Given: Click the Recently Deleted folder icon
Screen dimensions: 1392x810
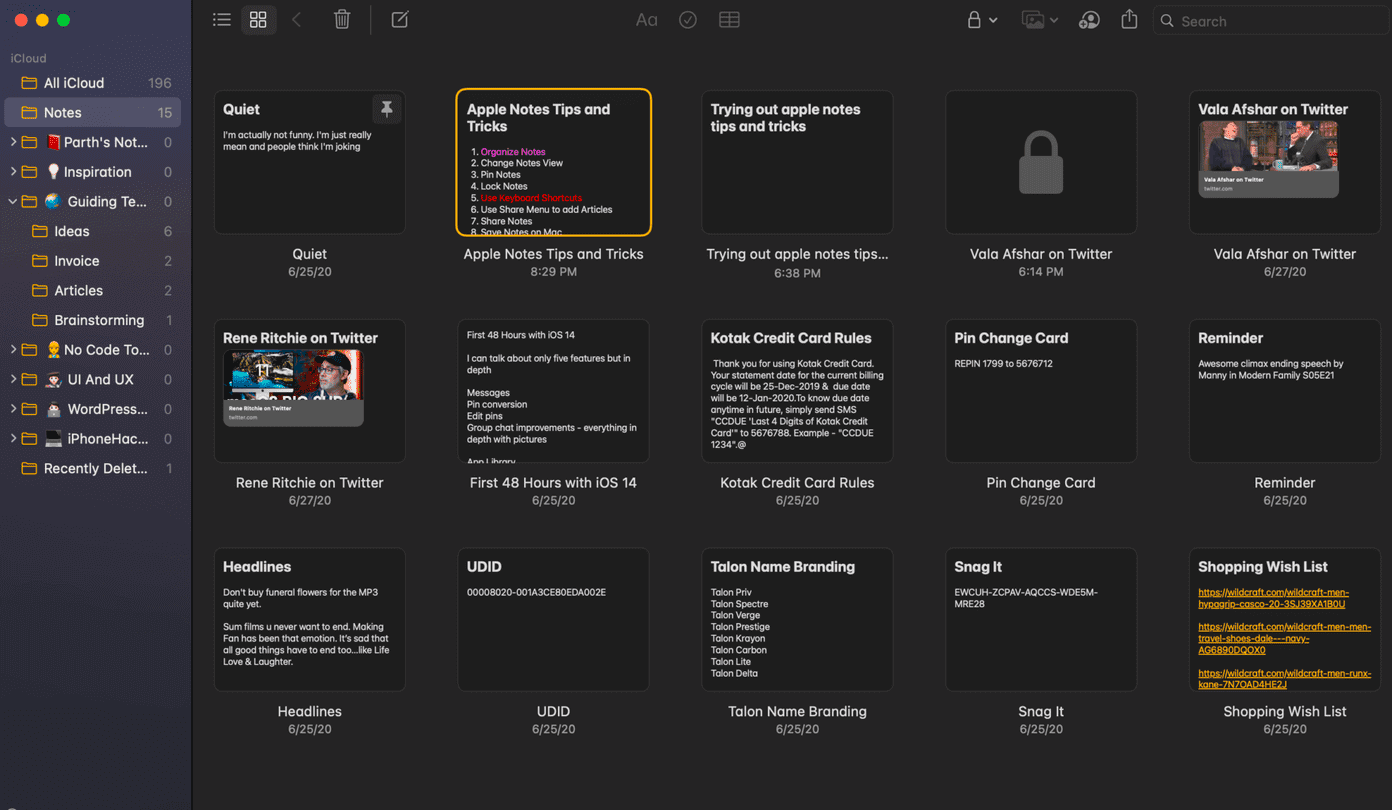Looking at the screenshot, I should [29, 468].
